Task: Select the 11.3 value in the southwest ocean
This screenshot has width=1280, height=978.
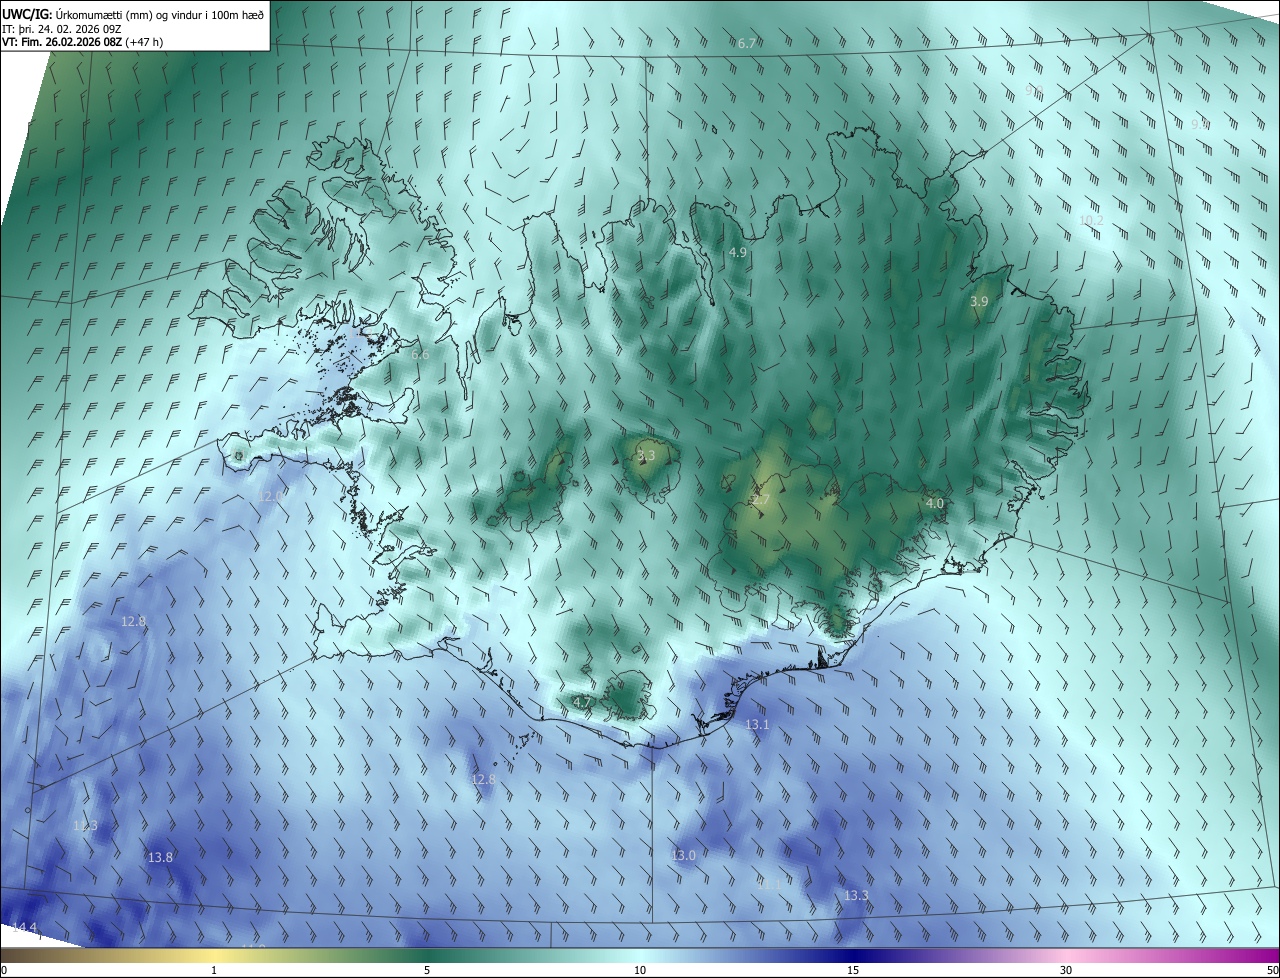Action: (85, 825)
